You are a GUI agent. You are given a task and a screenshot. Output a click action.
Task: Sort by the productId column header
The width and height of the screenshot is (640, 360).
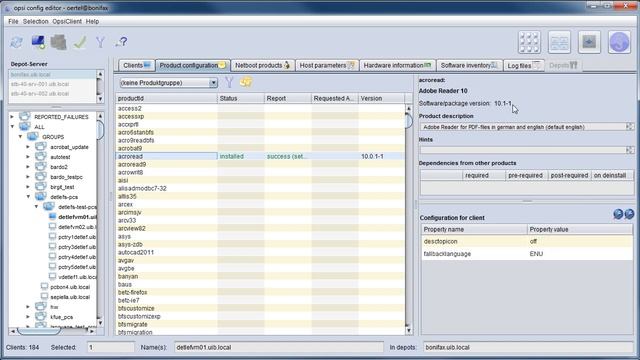click(167, 98)
